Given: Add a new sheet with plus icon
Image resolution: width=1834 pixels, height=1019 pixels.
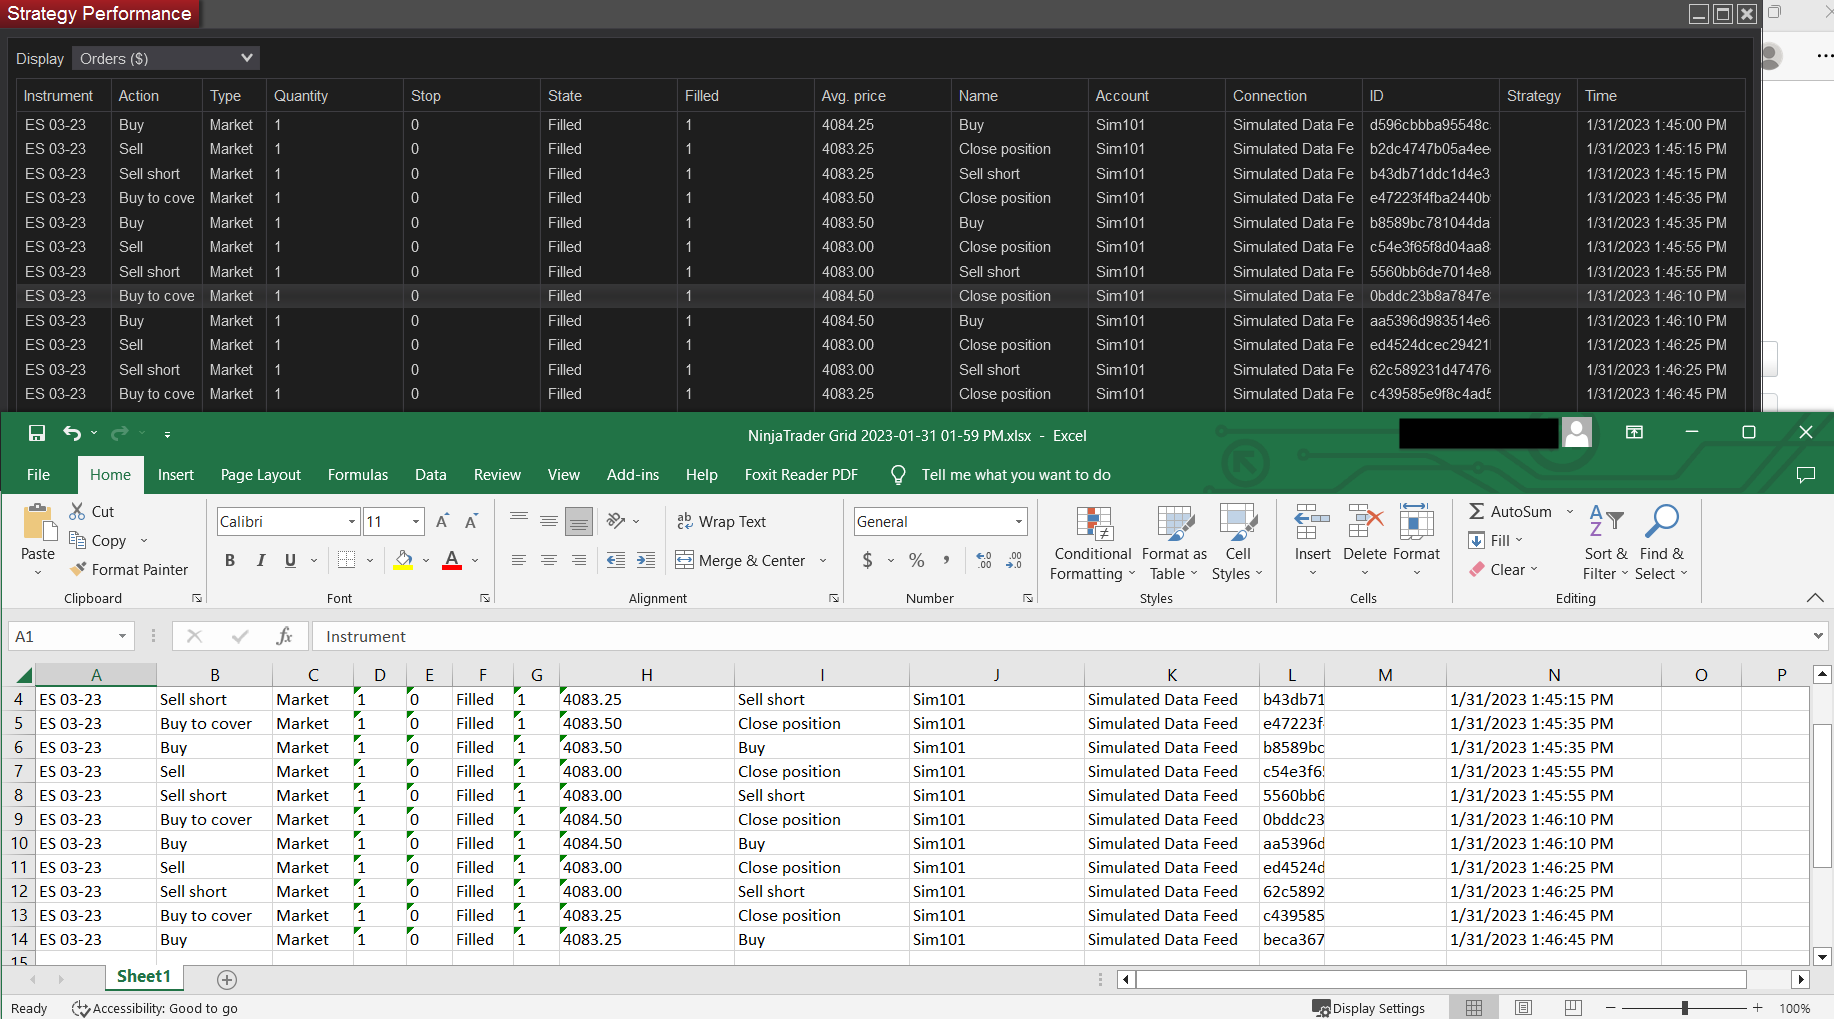Looking at the screenshot, I should (x=227, y=979).
